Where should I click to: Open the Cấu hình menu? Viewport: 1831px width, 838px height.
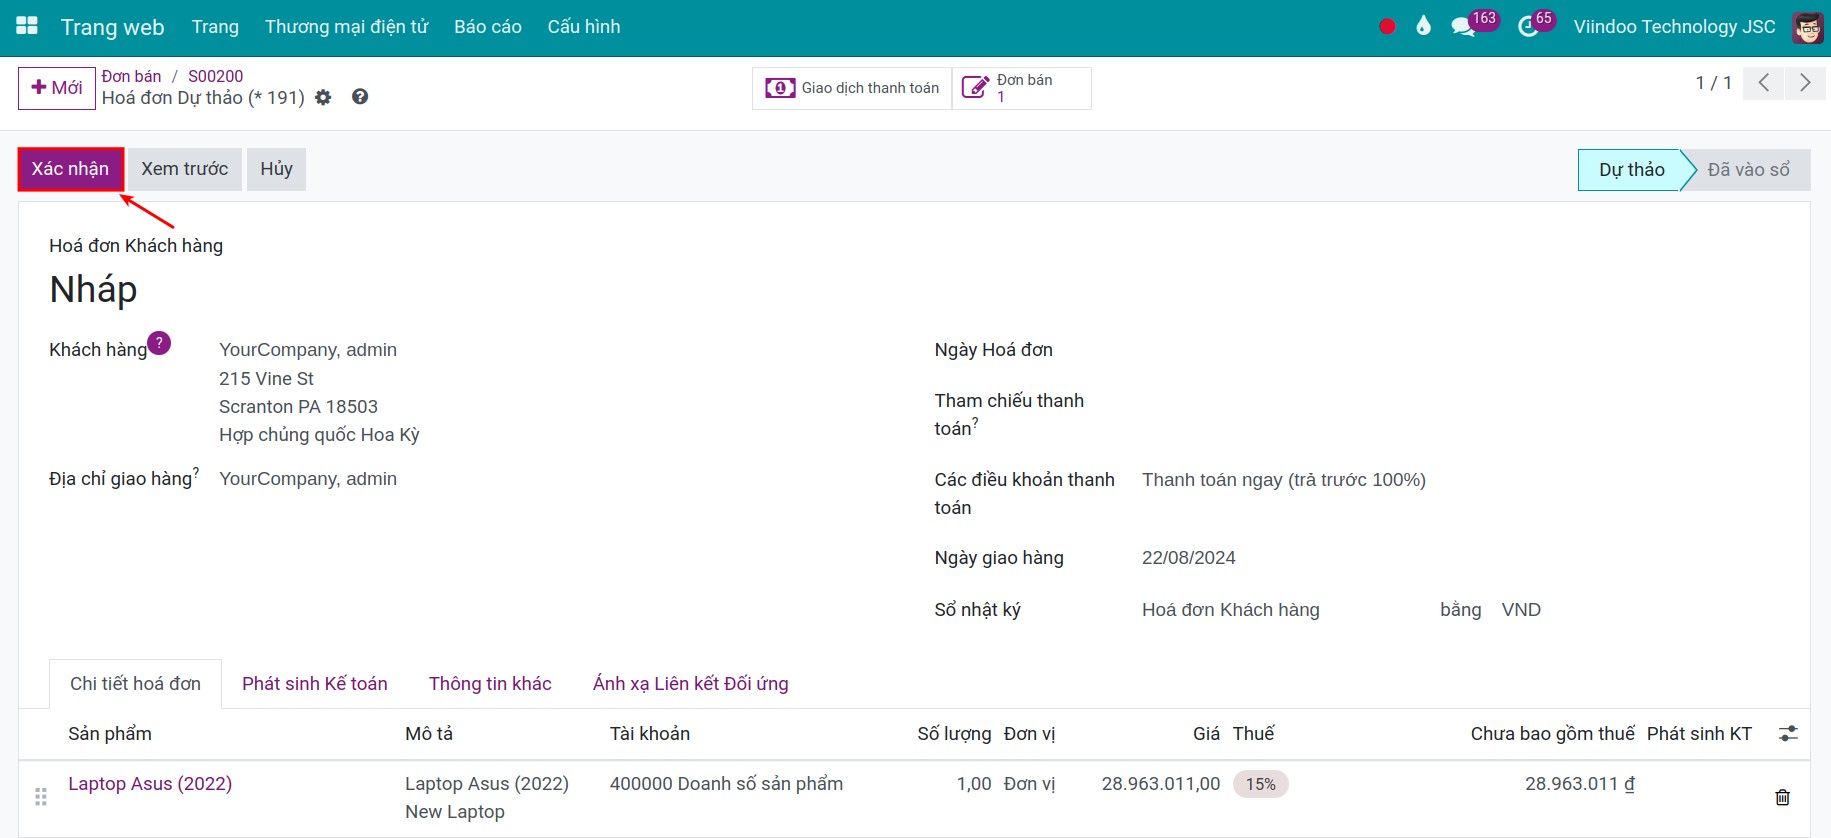[x=584, y=27]
